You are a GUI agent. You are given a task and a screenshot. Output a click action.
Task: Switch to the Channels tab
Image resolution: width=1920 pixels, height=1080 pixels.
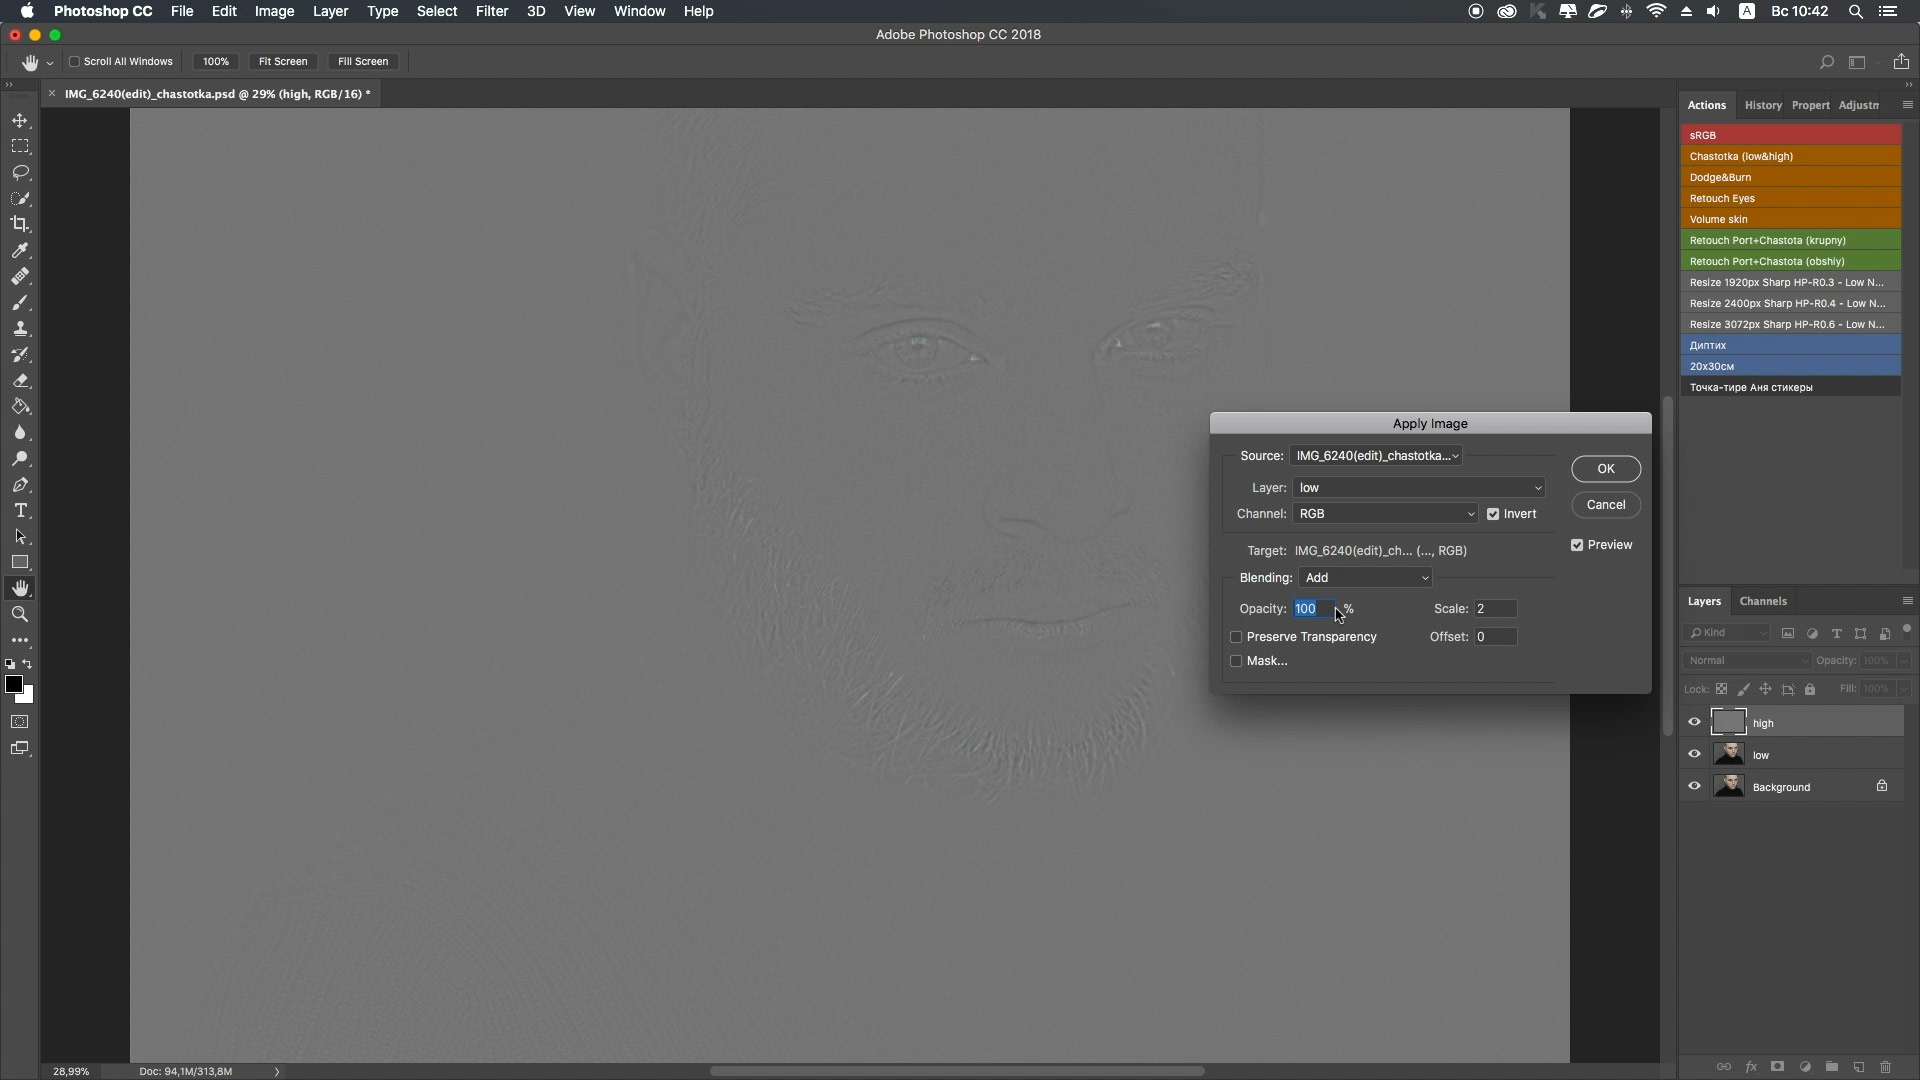[1763, 601]
